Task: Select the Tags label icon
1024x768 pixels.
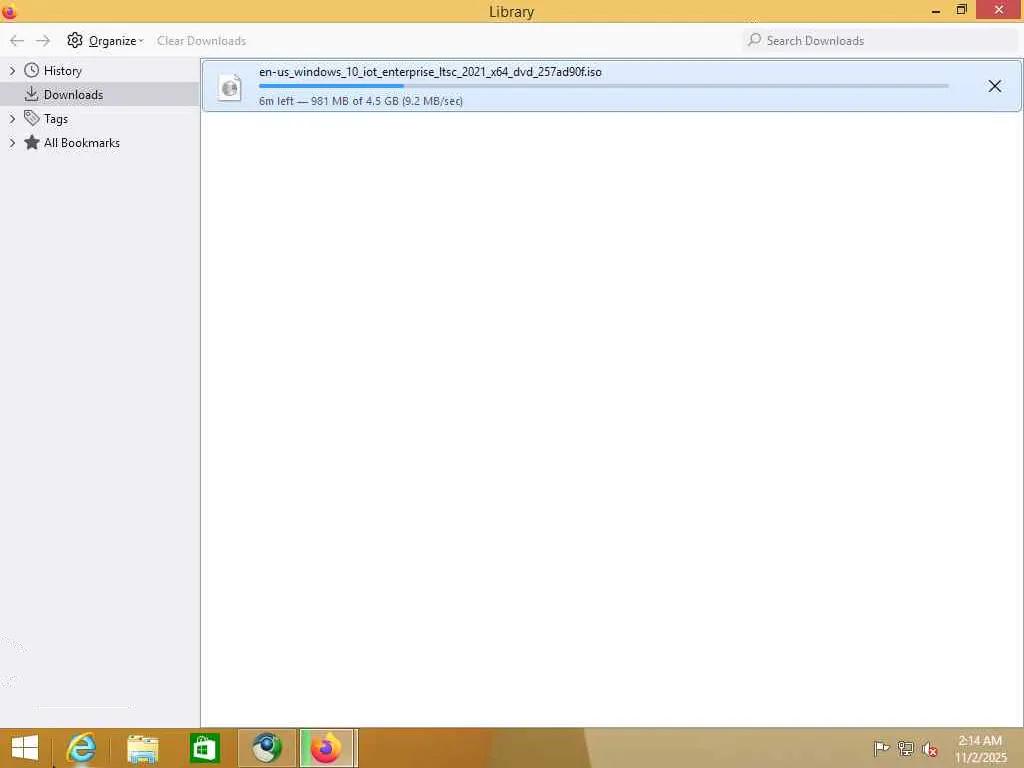Action: pyautogui.click(x=31, y=118)
